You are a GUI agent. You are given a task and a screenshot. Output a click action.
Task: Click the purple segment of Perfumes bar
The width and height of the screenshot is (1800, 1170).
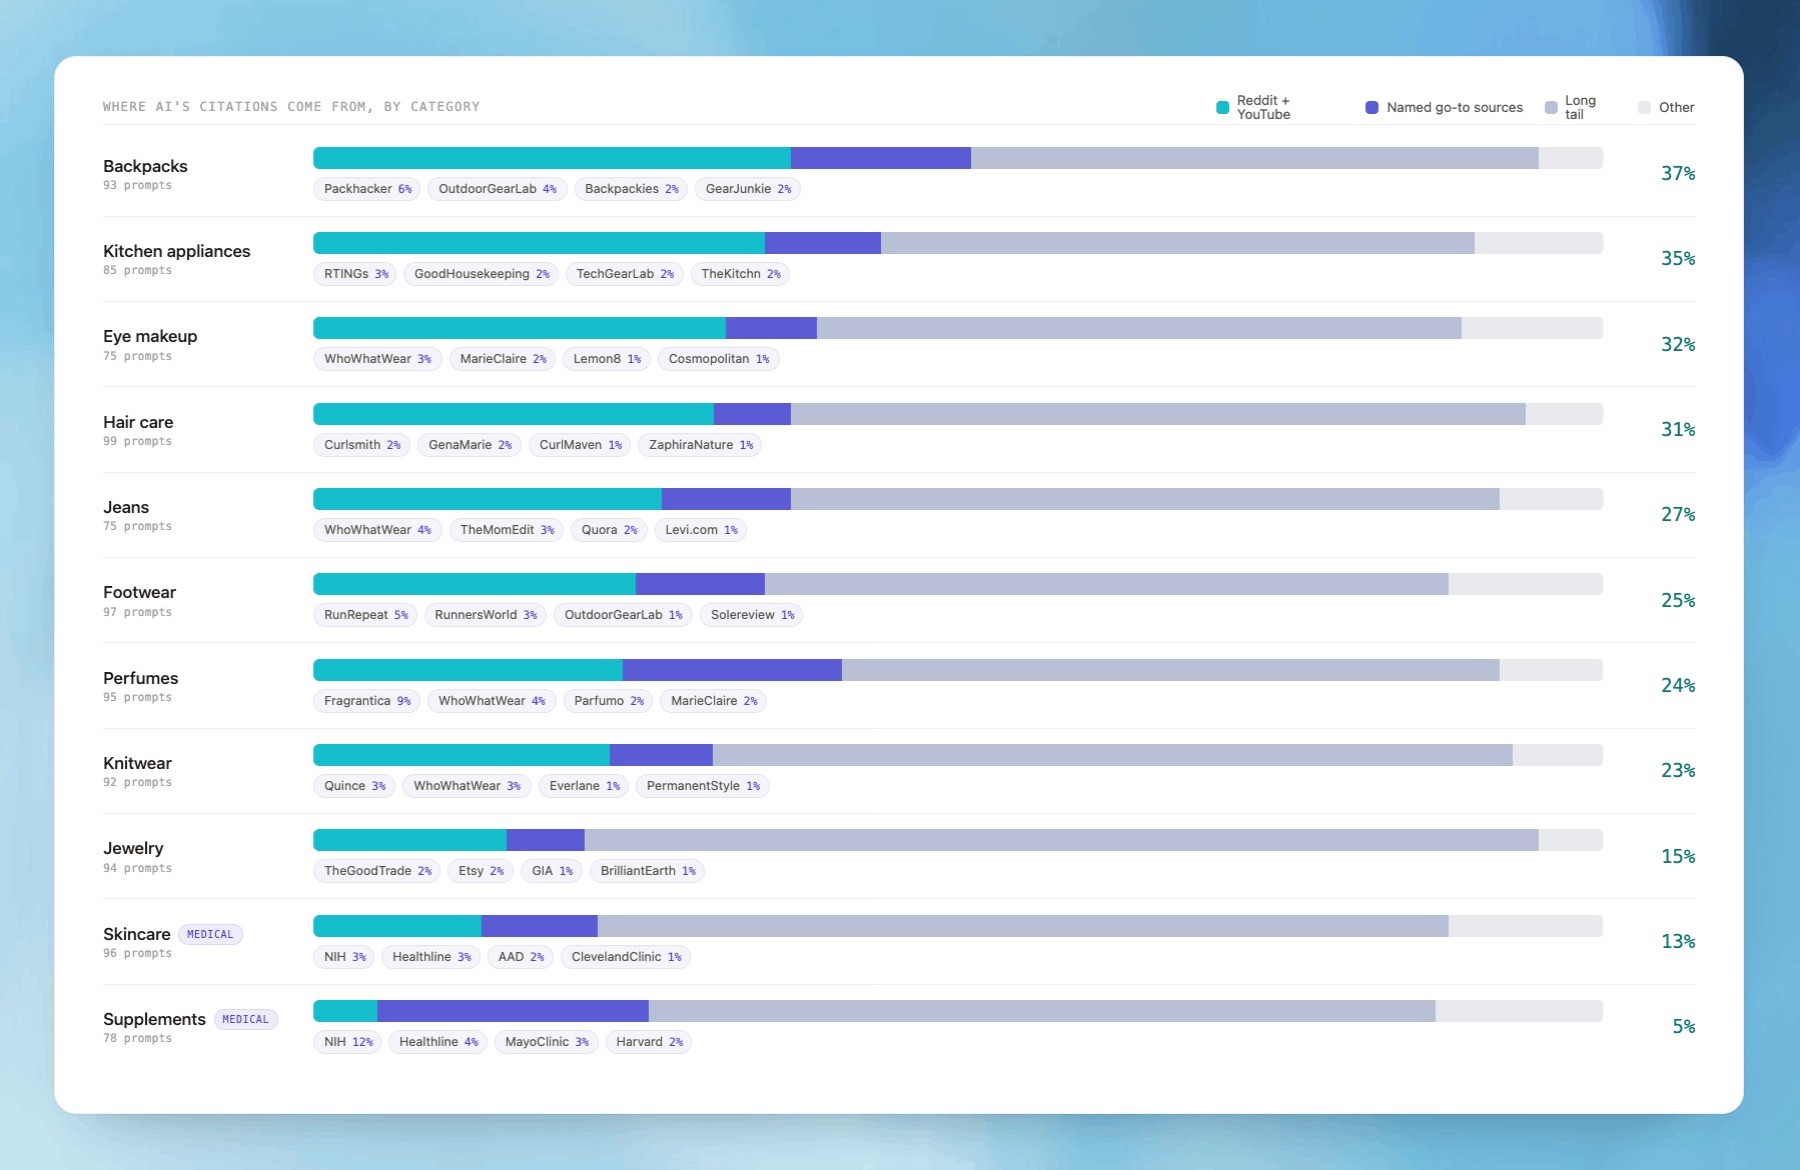point(732,670)
